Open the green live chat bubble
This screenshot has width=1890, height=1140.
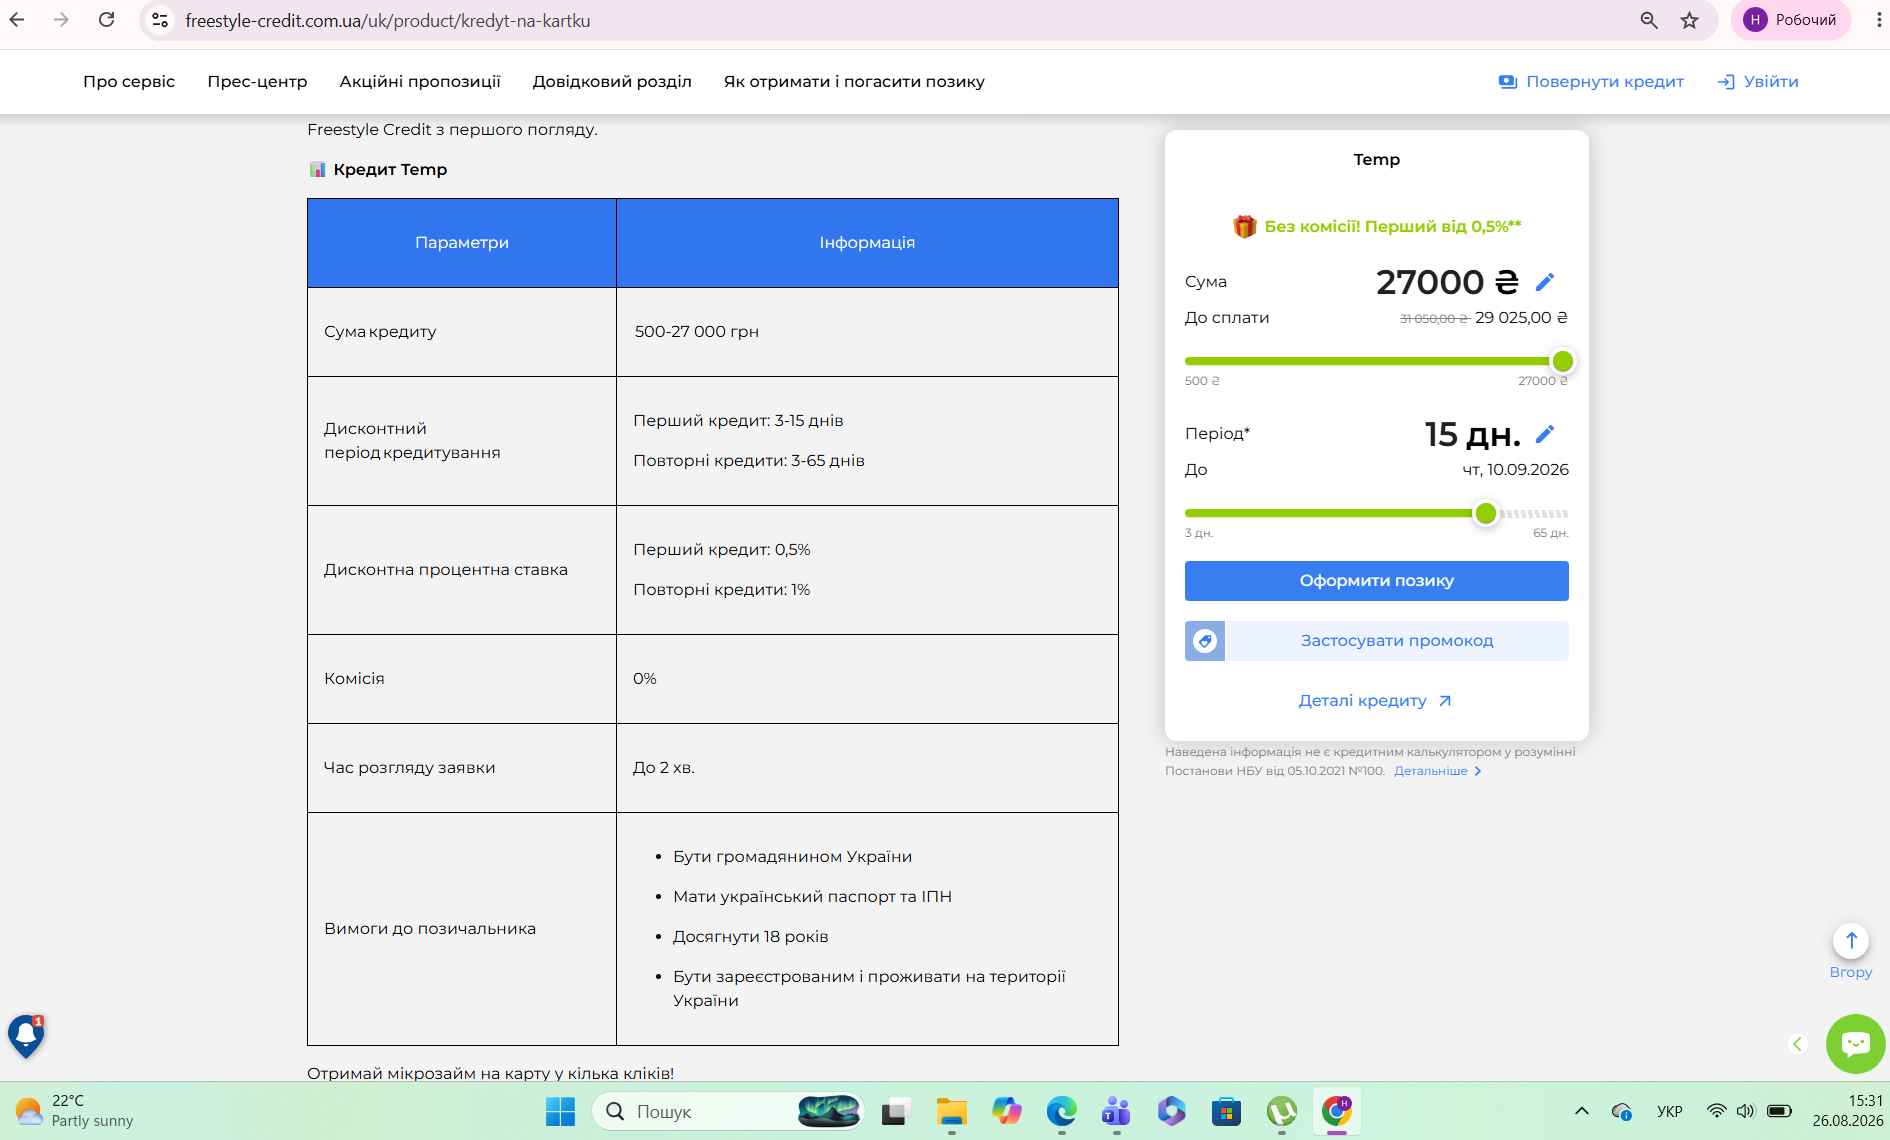[x=1856, y=1044]
